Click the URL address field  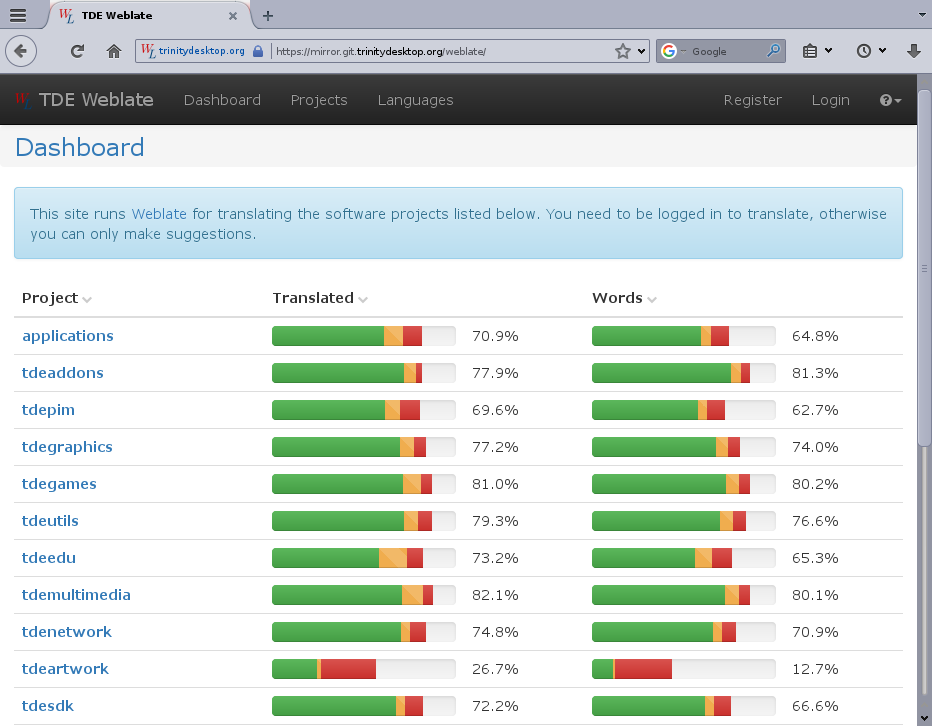click(x=443, y=51)
